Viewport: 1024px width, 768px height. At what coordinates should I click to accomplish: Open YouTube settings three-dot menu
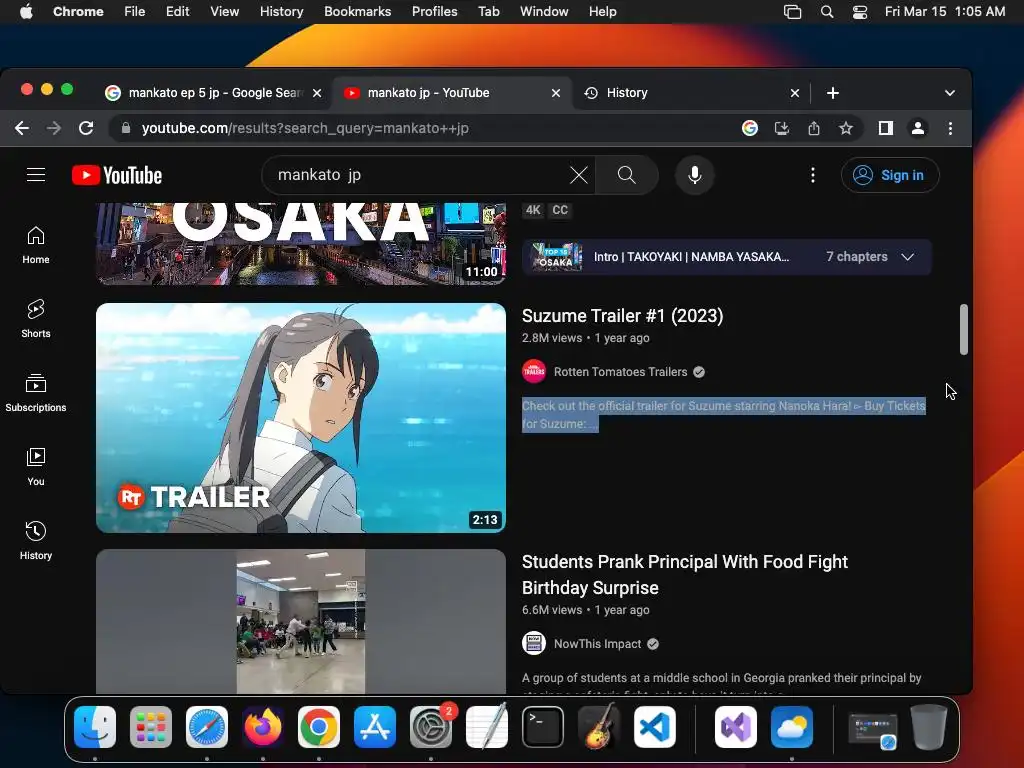[812, 175]
